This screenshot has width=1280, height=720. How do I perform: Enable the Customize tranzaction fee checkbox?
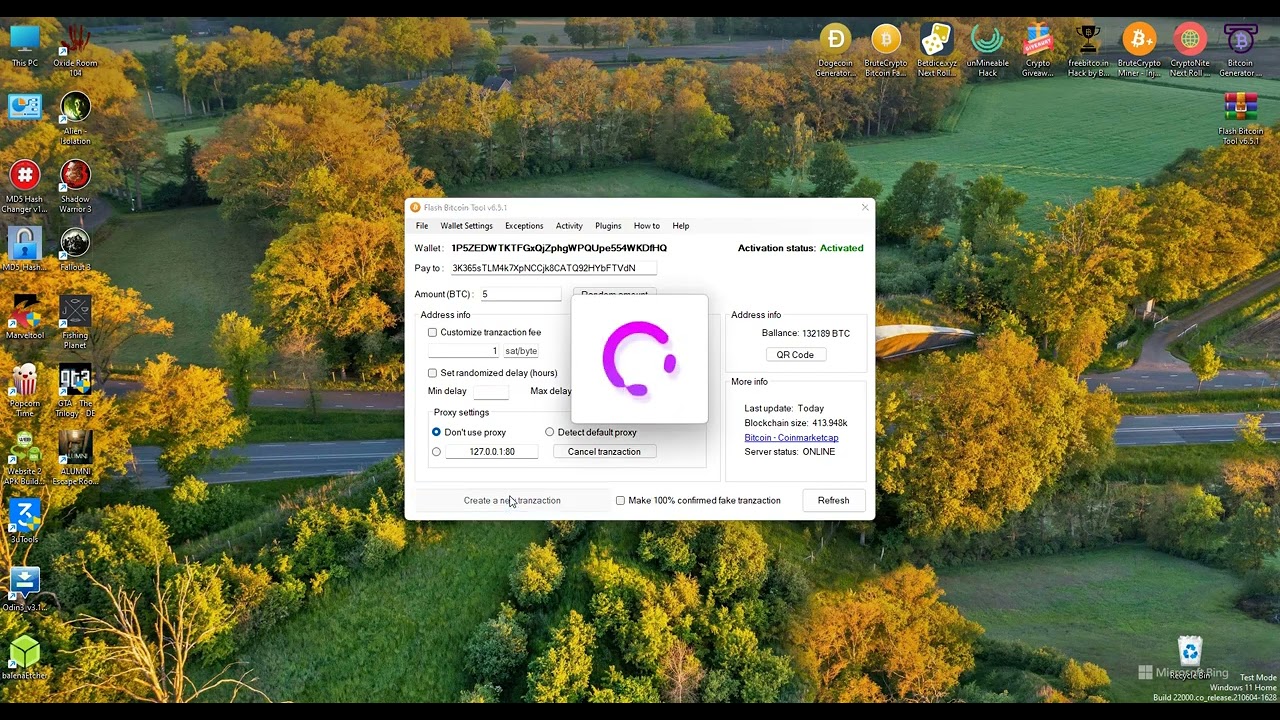tap(433, 333)
